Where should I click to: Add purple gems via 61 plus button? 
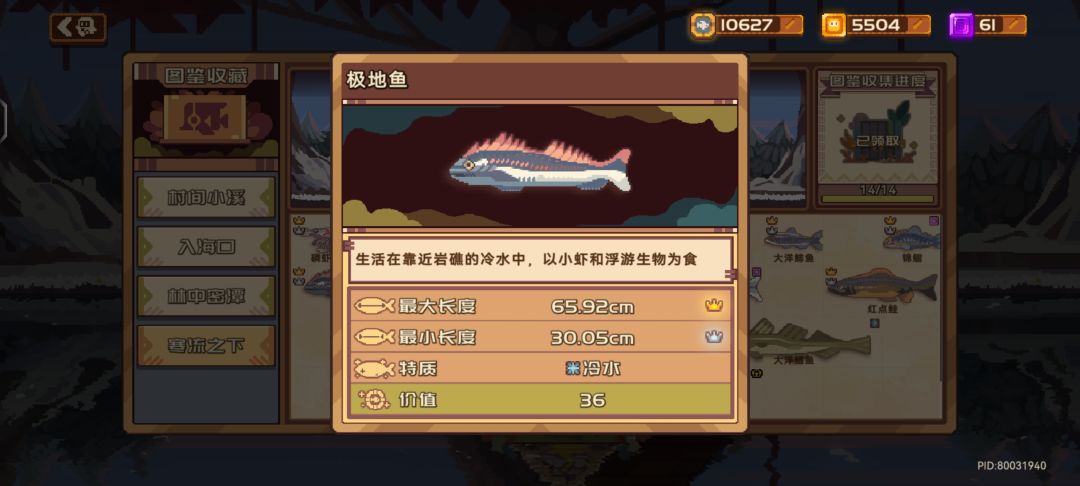1014,25
